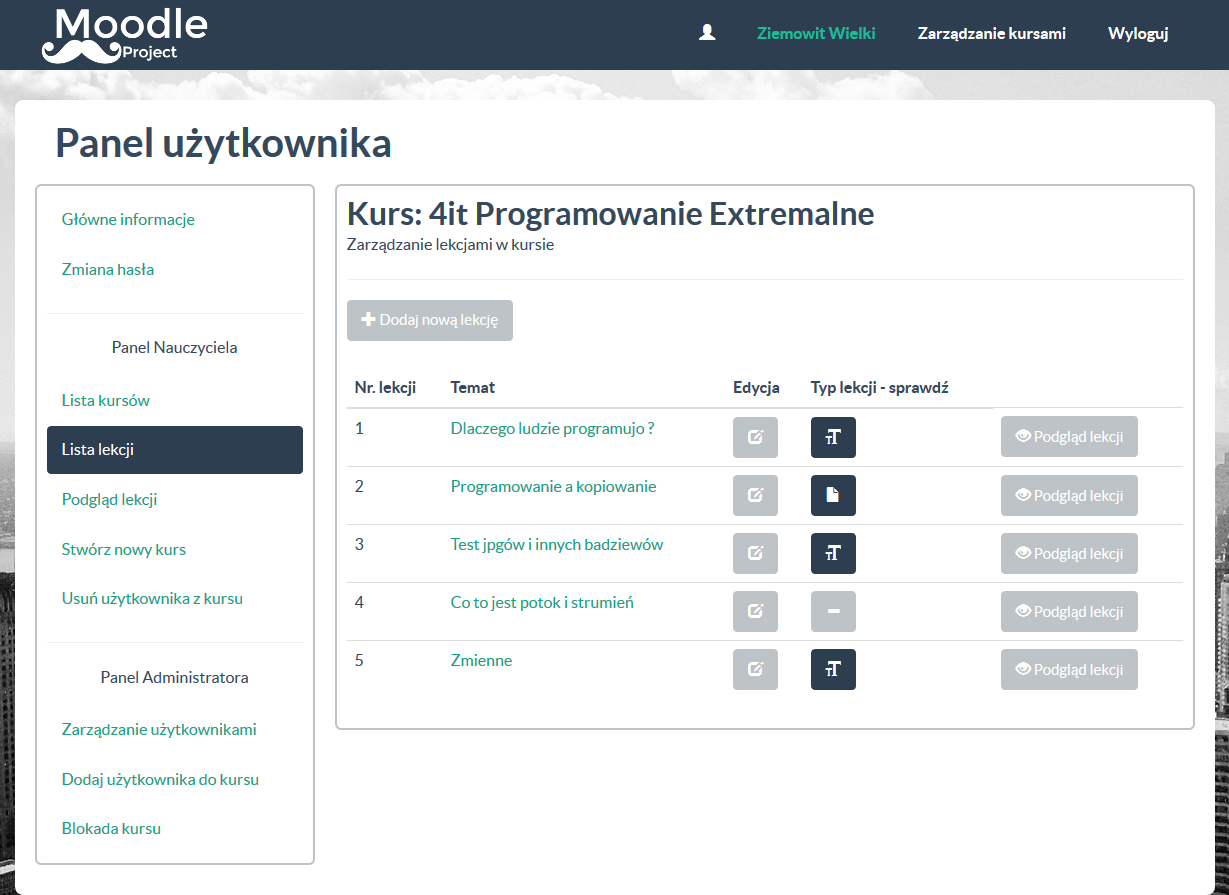
Task: Open Podgląd lekcji for lesson 4
Action: 1069,611
